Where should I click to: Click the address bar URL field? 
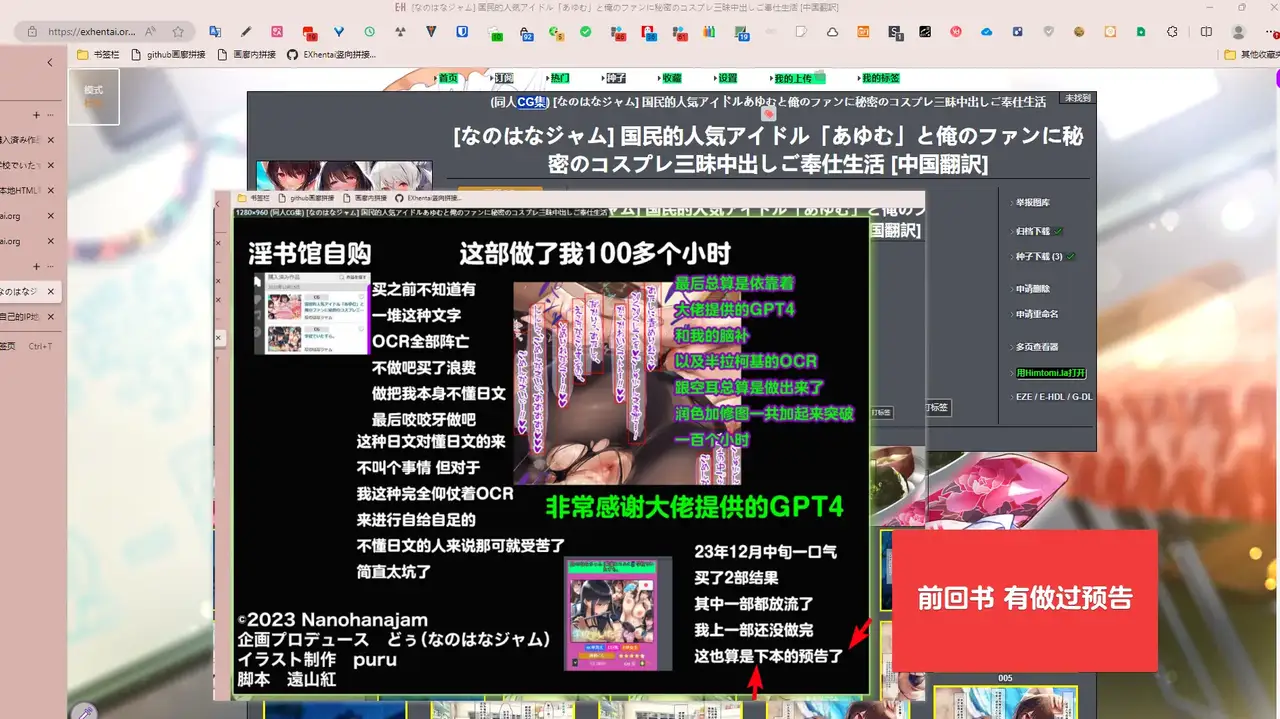pos(90,32)
